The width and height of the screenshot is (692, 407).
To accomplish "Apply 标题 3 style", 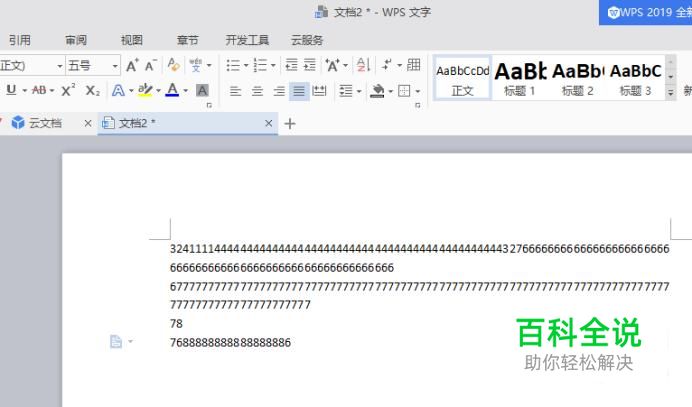I will tap(636, 79).
